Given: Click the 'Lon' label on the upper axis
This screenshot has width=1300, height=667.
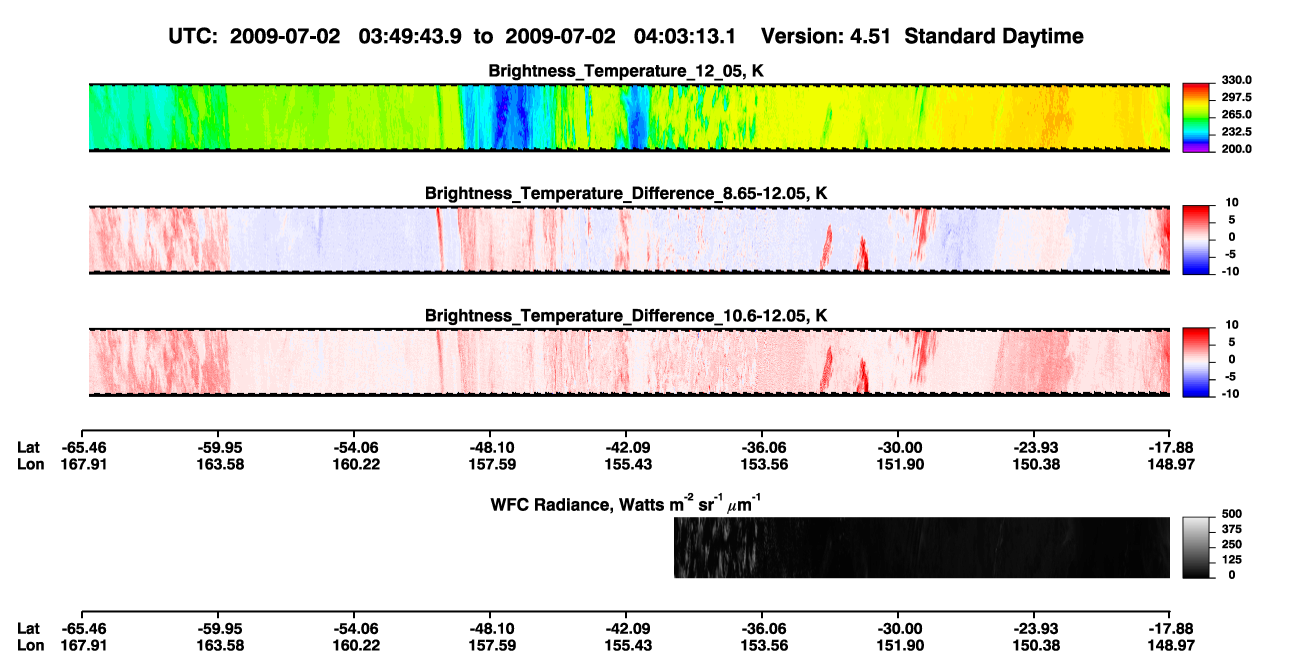Looking at the screenshot, I should pos(30,465).
